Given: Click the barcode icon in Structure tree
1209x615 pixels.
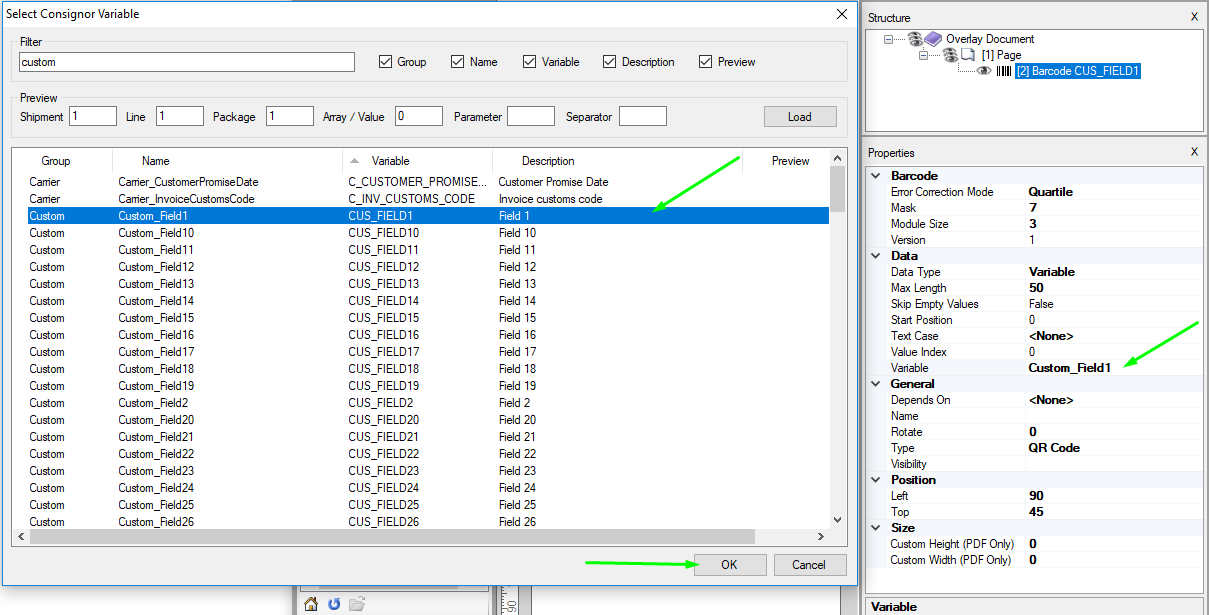Looking at the screenshot, I should 1003,71.
